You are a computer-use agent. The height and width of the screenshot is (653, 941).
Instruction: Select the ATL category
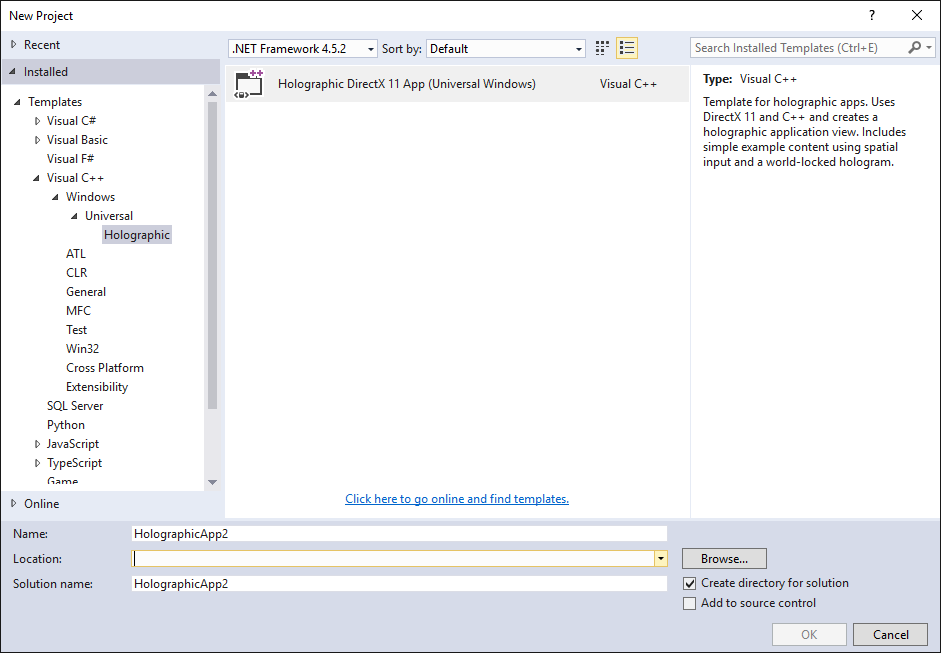pyautogui.click(x=76, y=254)
